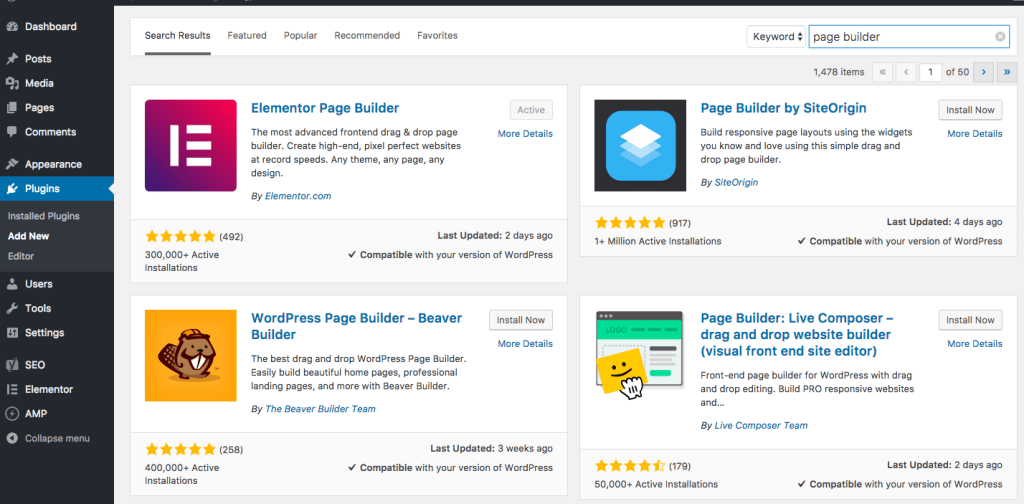Viewport: 1024px width, 504px height.
Task: Click the Pages icon in sidebar
Action: click(x=12, y=108)
